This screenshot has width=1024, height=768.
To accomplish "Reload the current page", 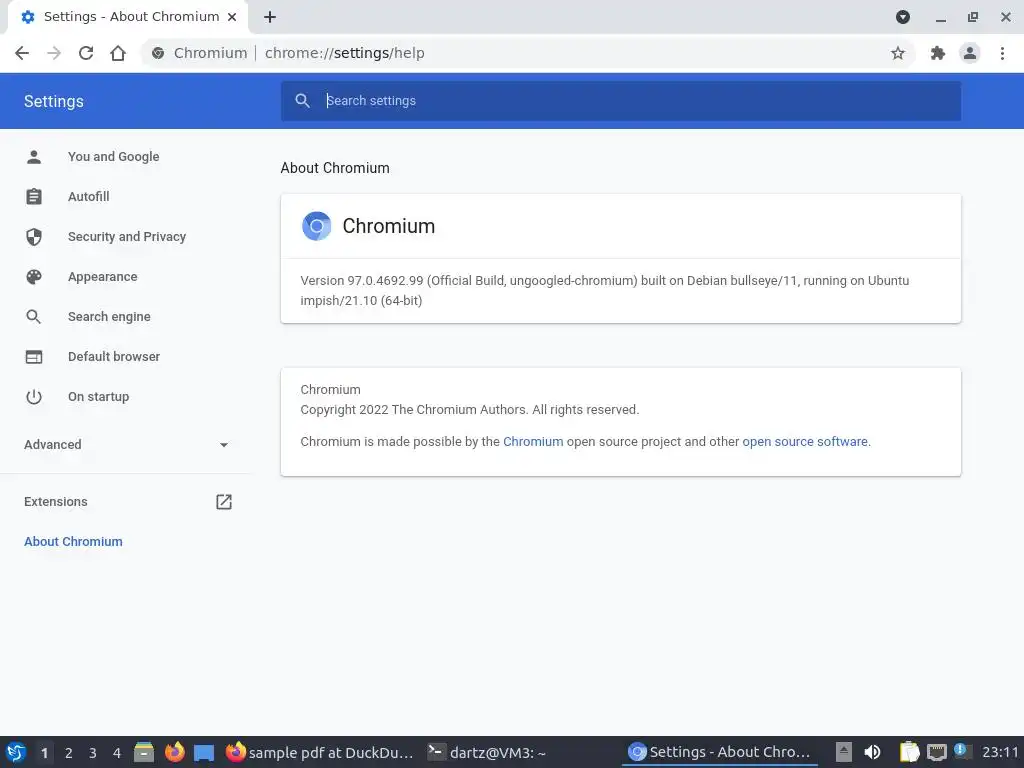I will (86, 53).
